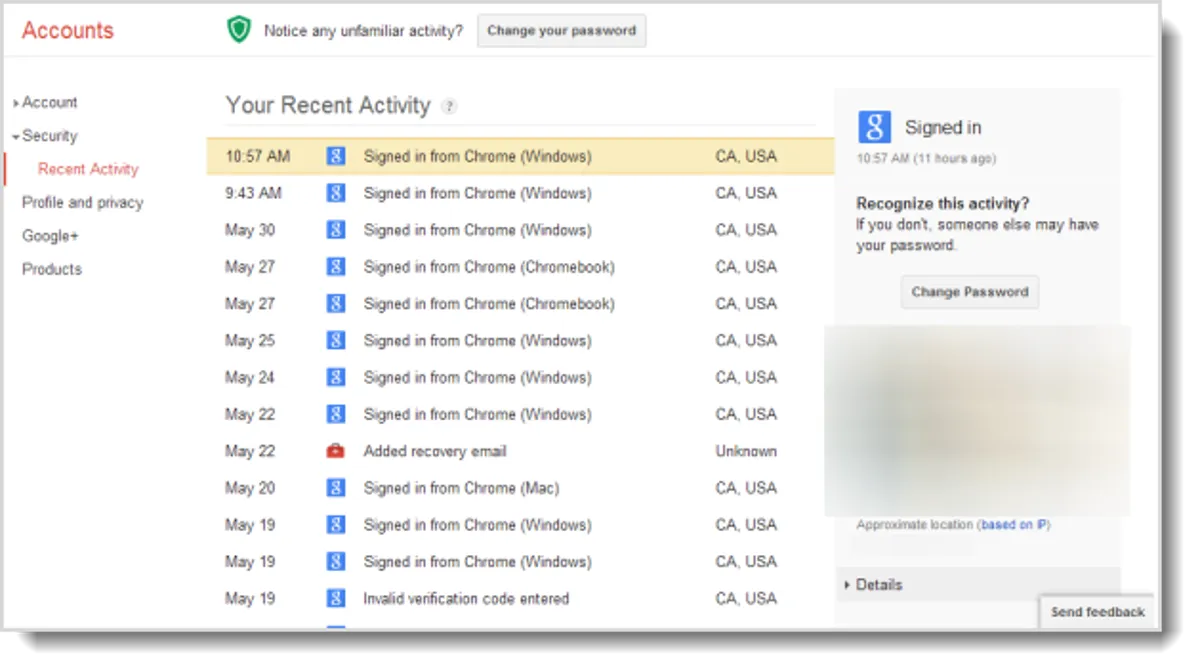Click the help question mark beside Your Recent Activity

coord(450,107)
